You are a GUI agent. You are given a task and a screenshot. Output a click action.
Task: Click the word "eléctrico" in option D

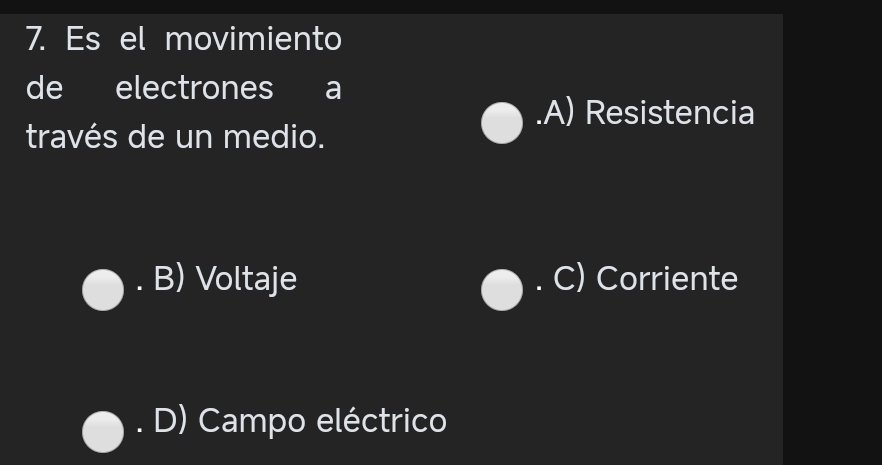pos(381,421)
